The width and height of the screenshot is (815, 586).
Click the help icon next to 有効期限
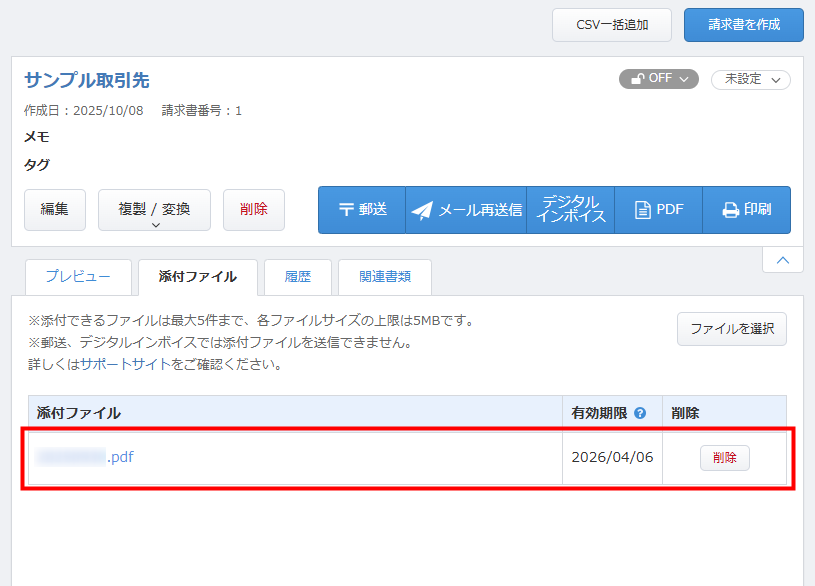(640, 413)
